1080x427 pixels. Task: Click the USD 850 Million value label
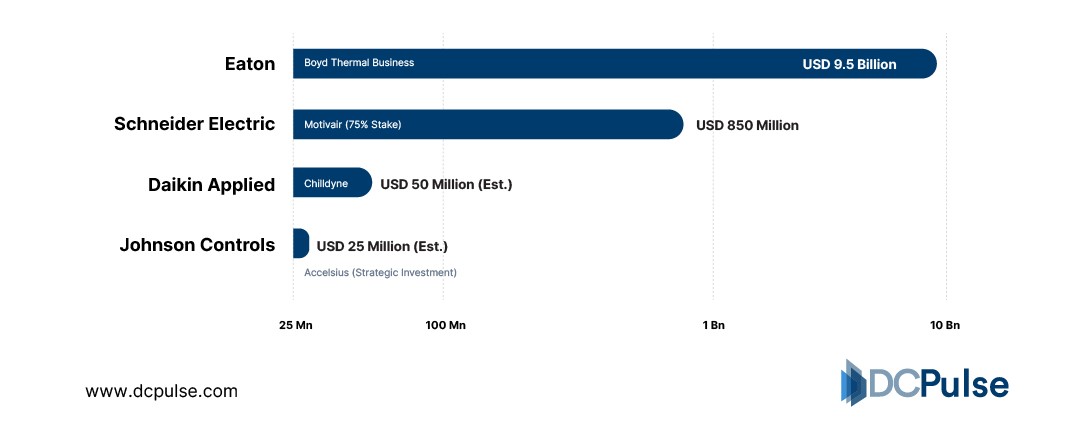click(747, 126)
